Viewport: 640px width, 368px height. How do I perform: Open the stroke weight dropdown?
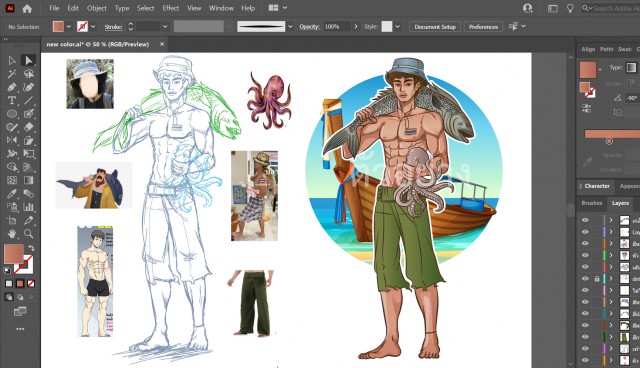pos(165,27)
